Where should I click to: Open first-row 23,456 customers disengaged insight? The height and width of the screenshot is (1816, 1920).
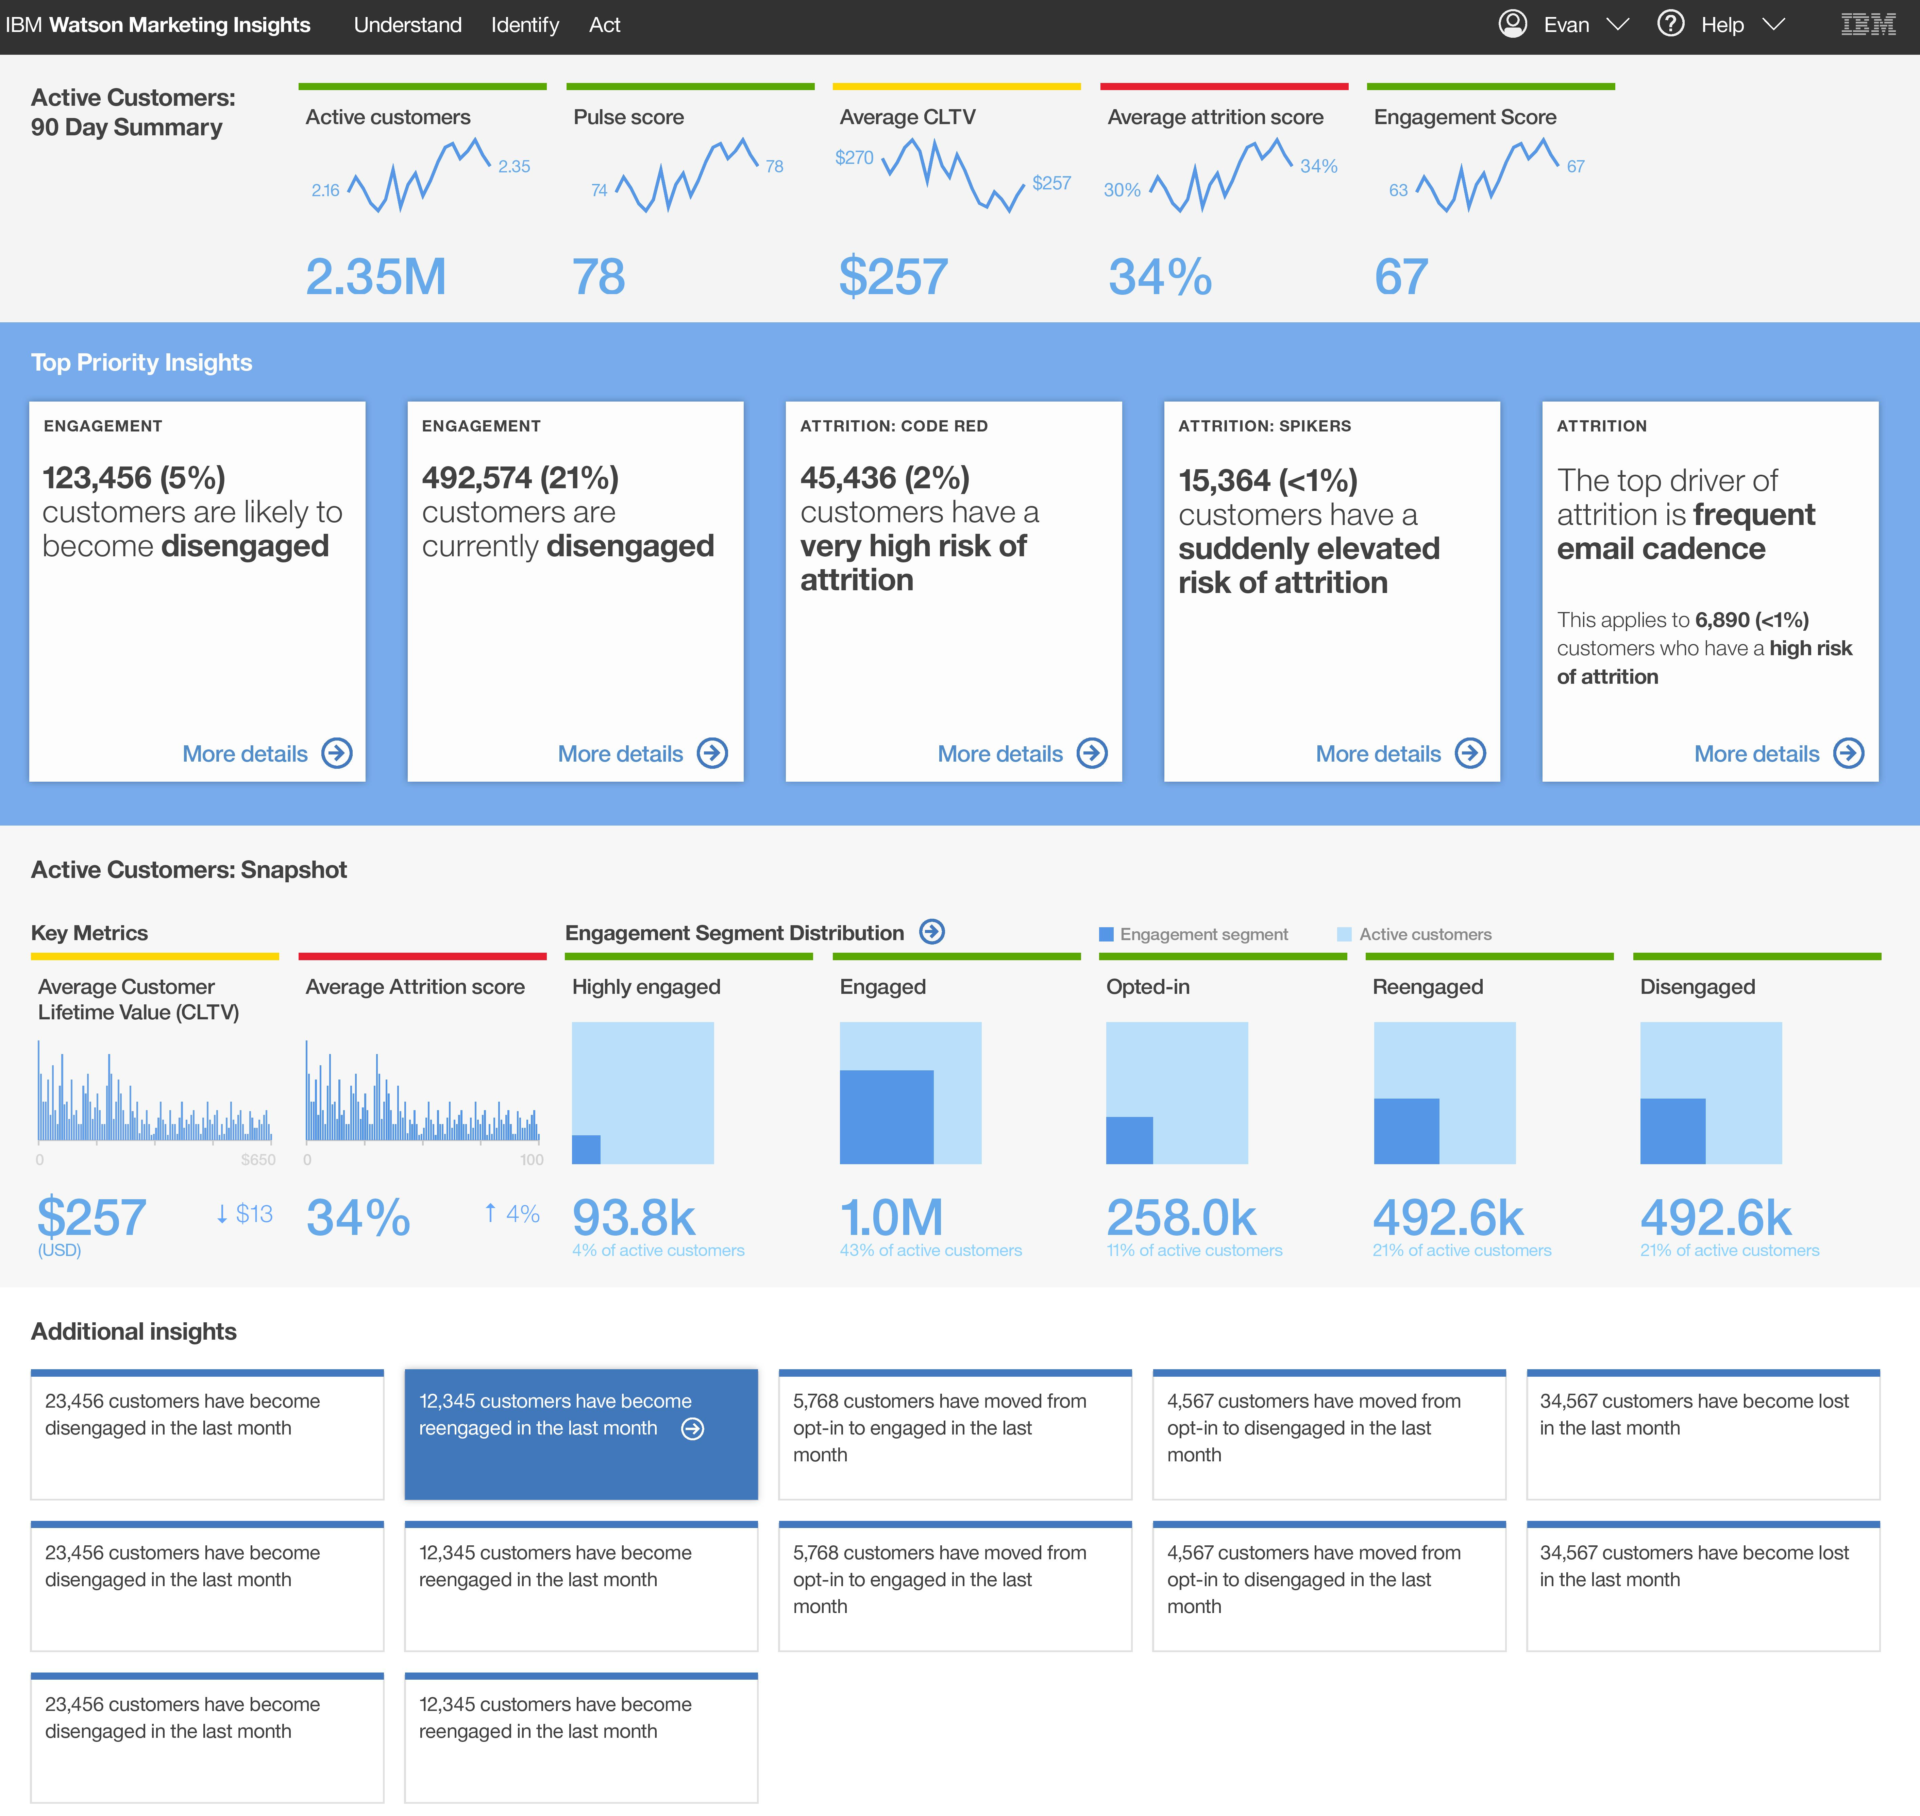[x=207, y=1434]
